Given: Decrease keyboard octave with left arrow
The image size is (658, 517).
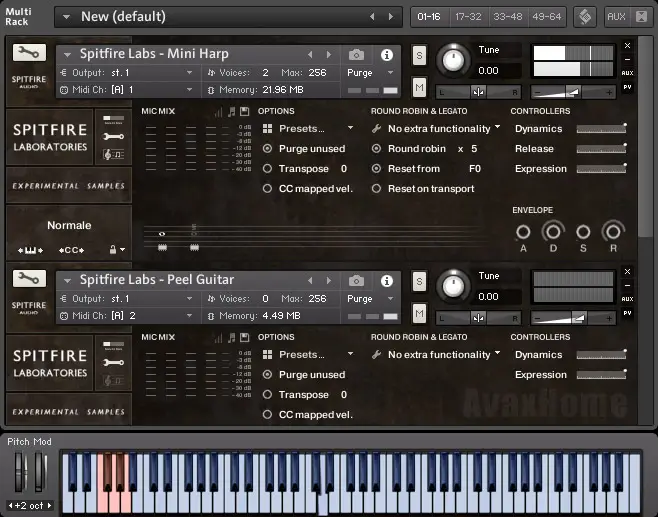Looking at the screenshot, I should pyautogui.click(x=10, y=505).
